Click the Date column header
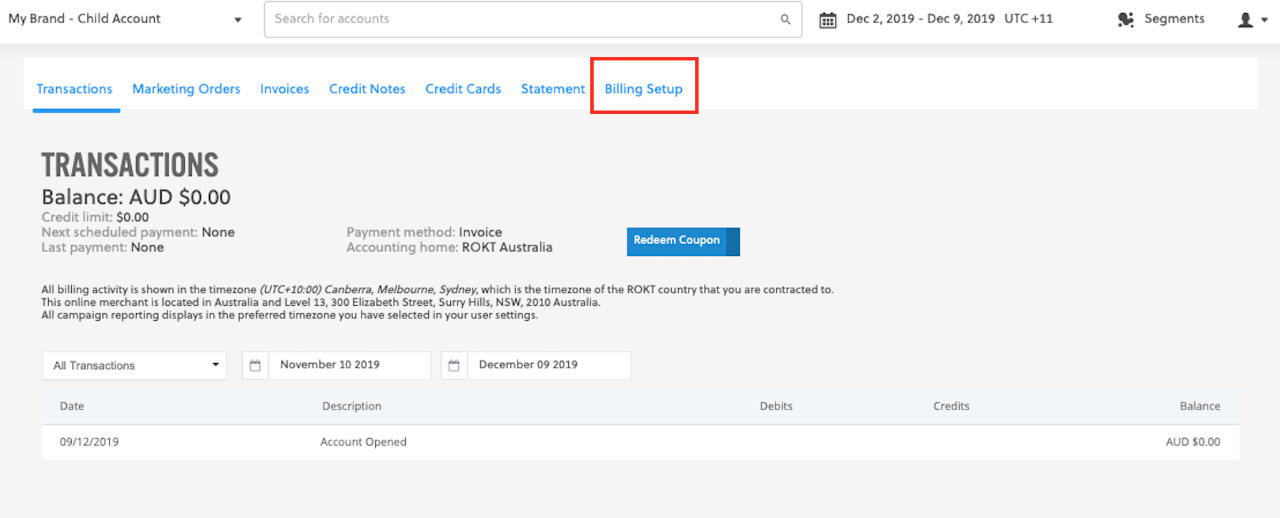Viewport: 1280px width, 518px height. tap(72, 406)
